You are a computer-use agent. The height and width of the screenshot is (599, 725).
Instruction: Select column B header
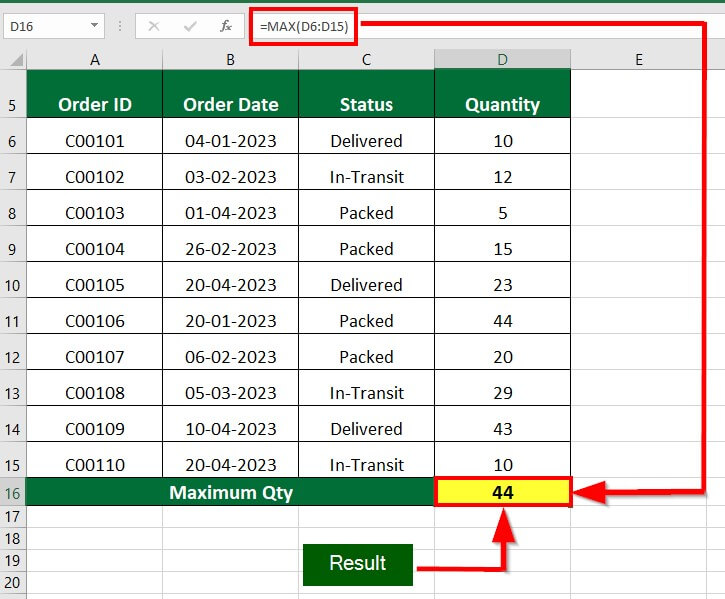tap(230, 60)
